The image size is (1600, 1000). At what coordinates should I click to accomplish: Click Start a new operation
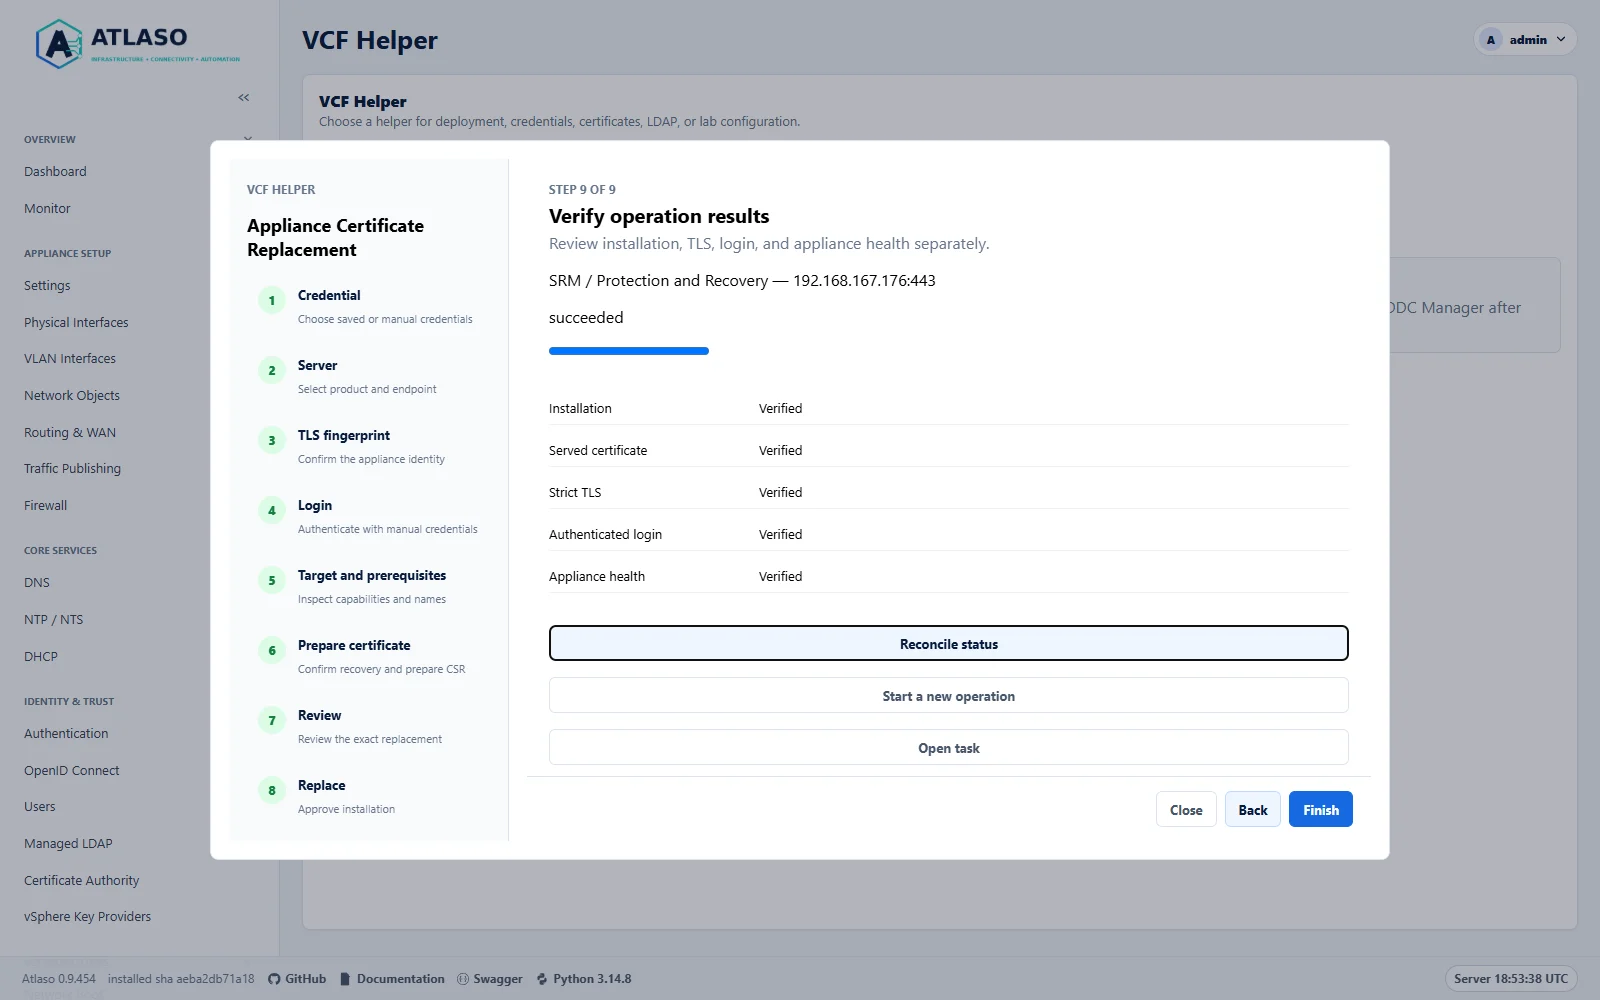click(x=948, y=696)
